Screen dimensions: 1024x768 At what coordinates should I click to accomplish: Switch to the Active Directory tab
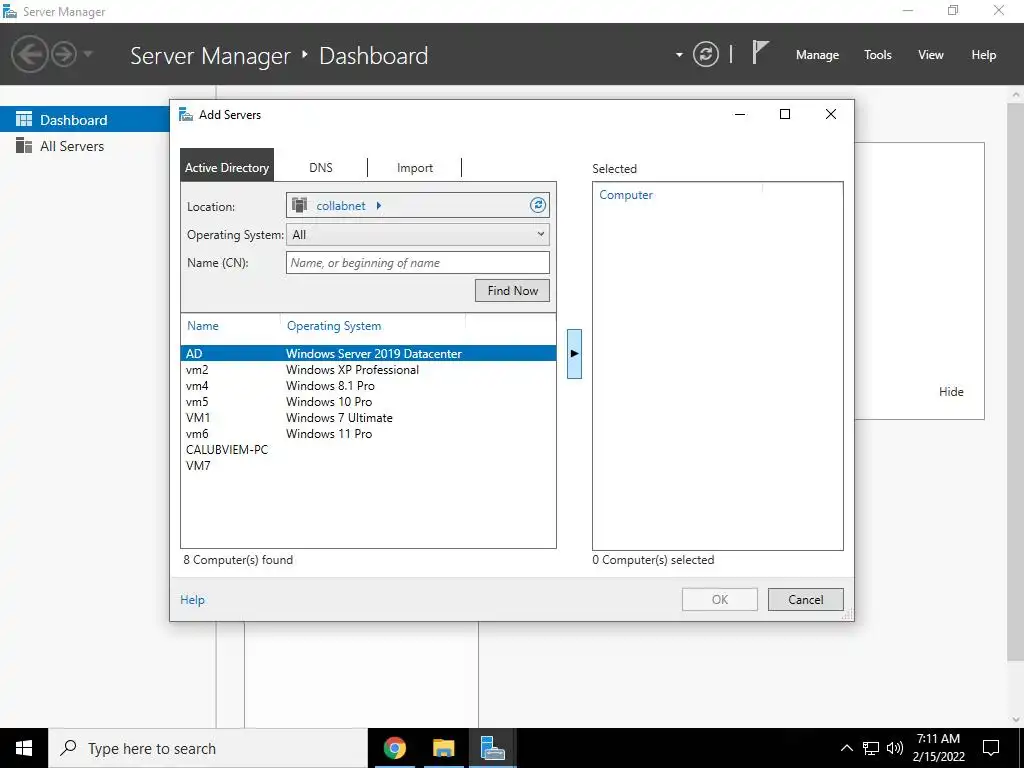(227, 167)
